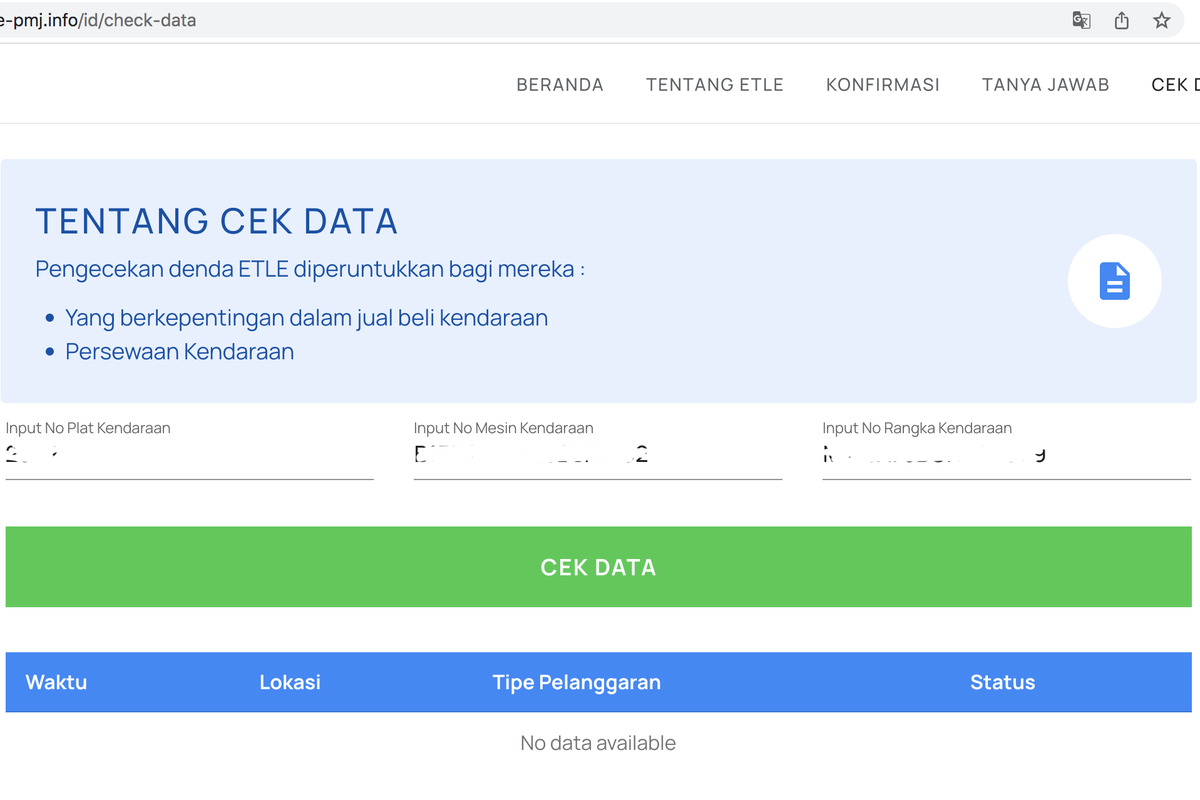Click the TENTANG CEK DATA heading
Screen dimensions: 1200x800
pos(217,221)
